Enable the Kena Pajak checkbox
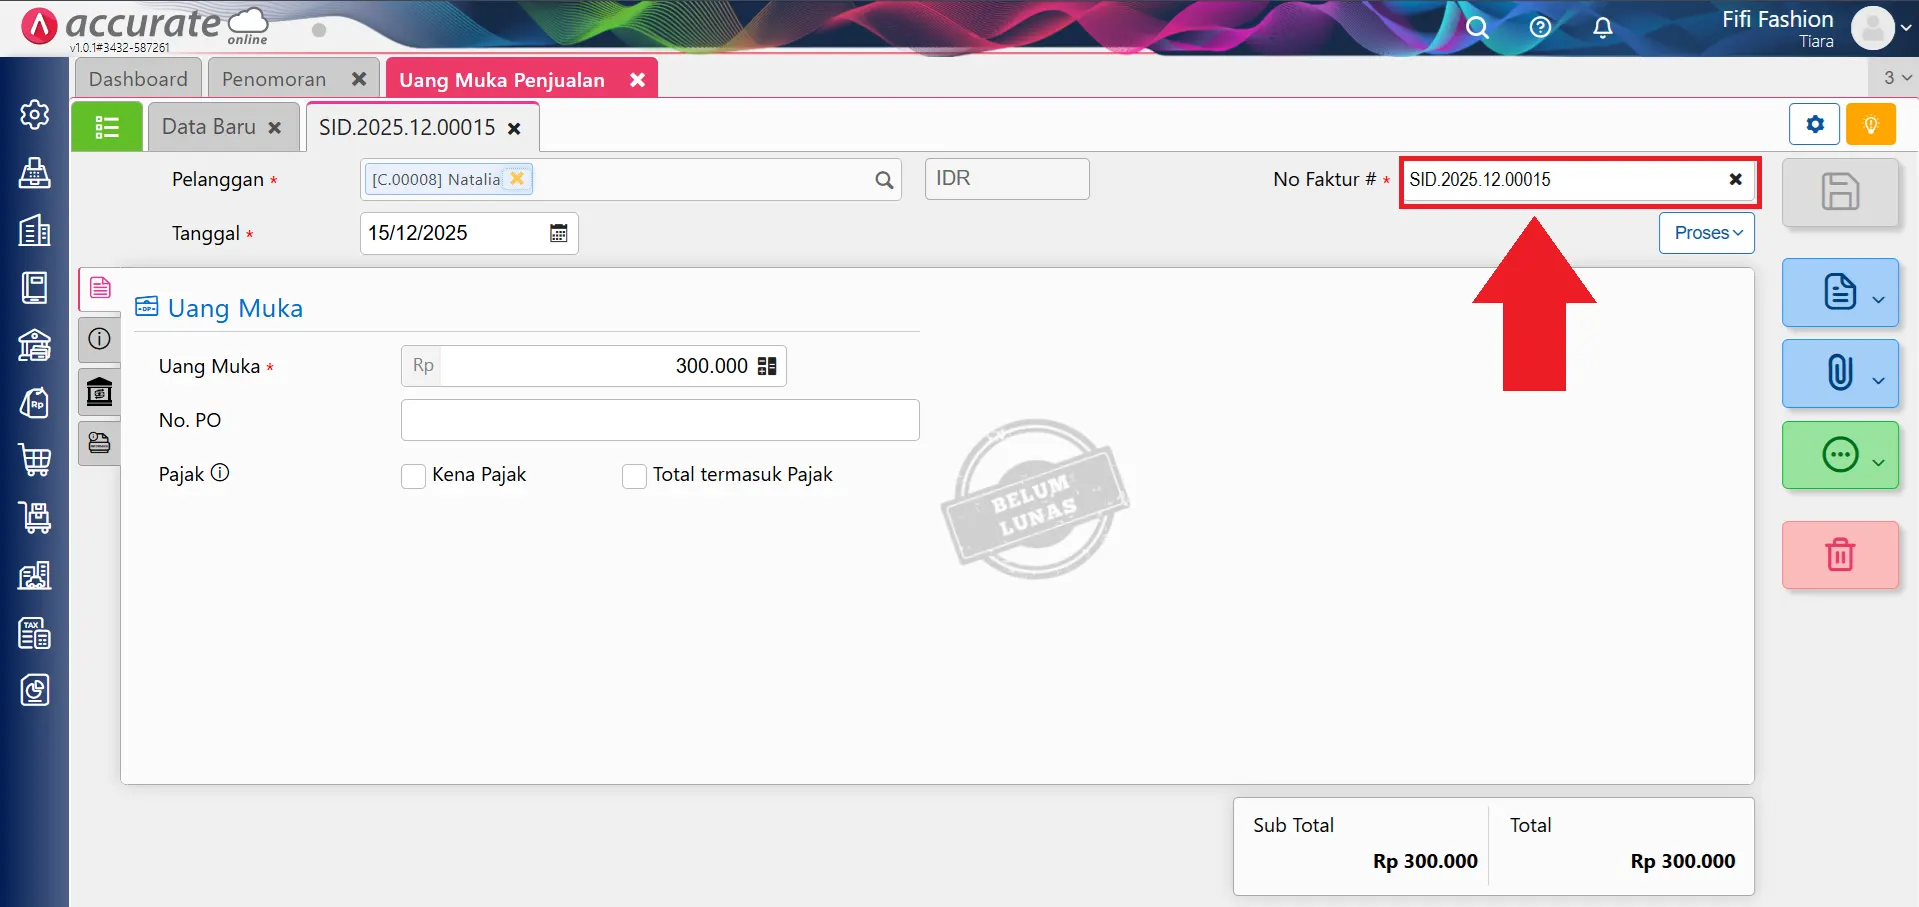The height and width of the screenshot is (907, 1919). (x=413, y=476)
